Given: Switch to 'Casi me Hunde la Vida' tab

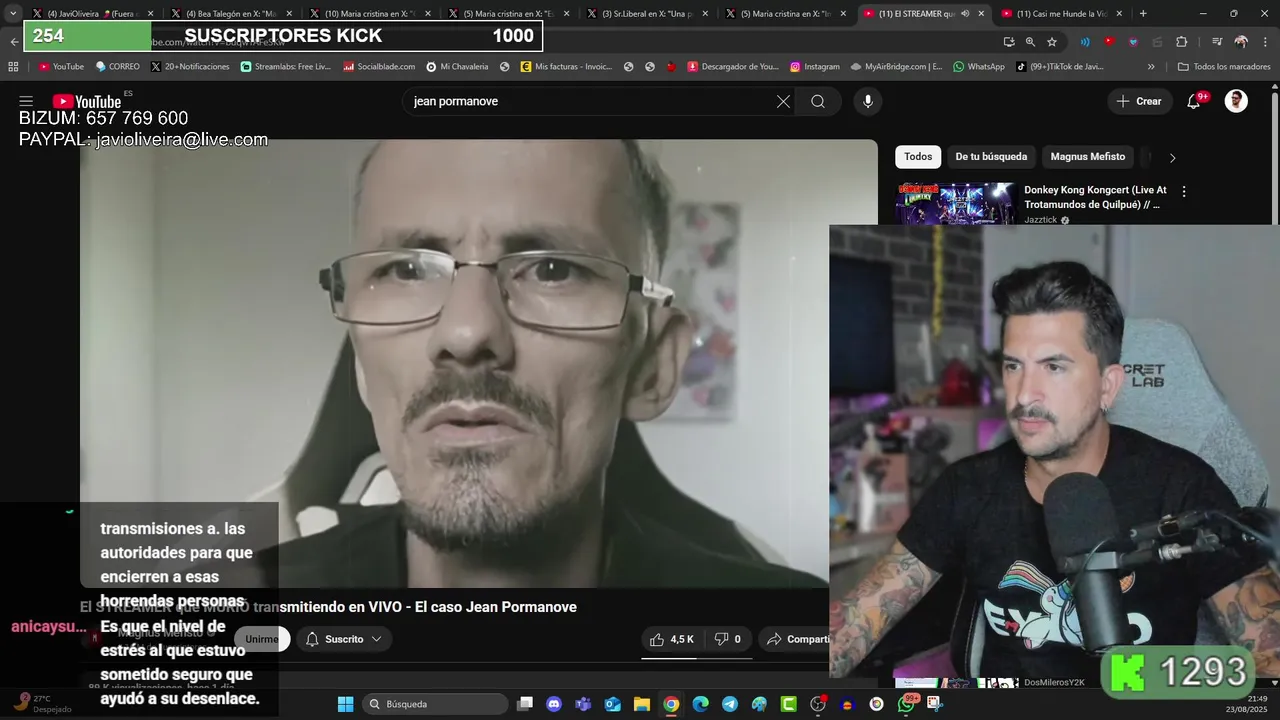Looking at the screenshot, I should tap(1060, 14).
